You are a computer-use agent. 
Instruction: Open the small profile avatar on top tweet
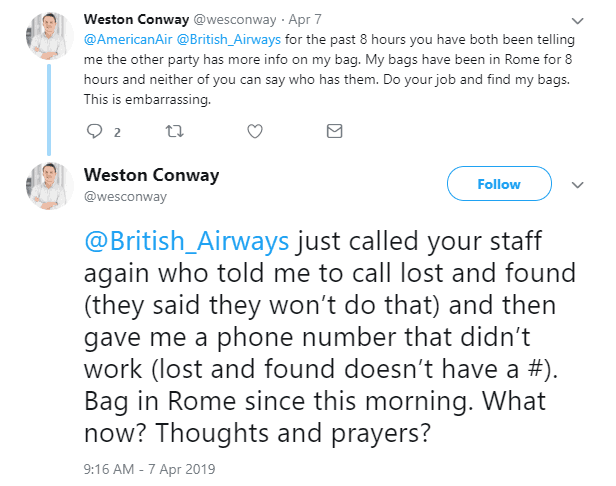[x=46, y=33]
